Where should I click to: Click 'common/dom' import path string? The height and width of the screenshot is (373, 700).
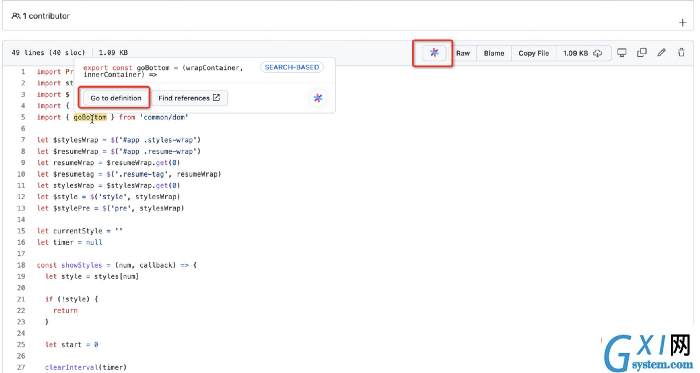click(x=164, y=117)
